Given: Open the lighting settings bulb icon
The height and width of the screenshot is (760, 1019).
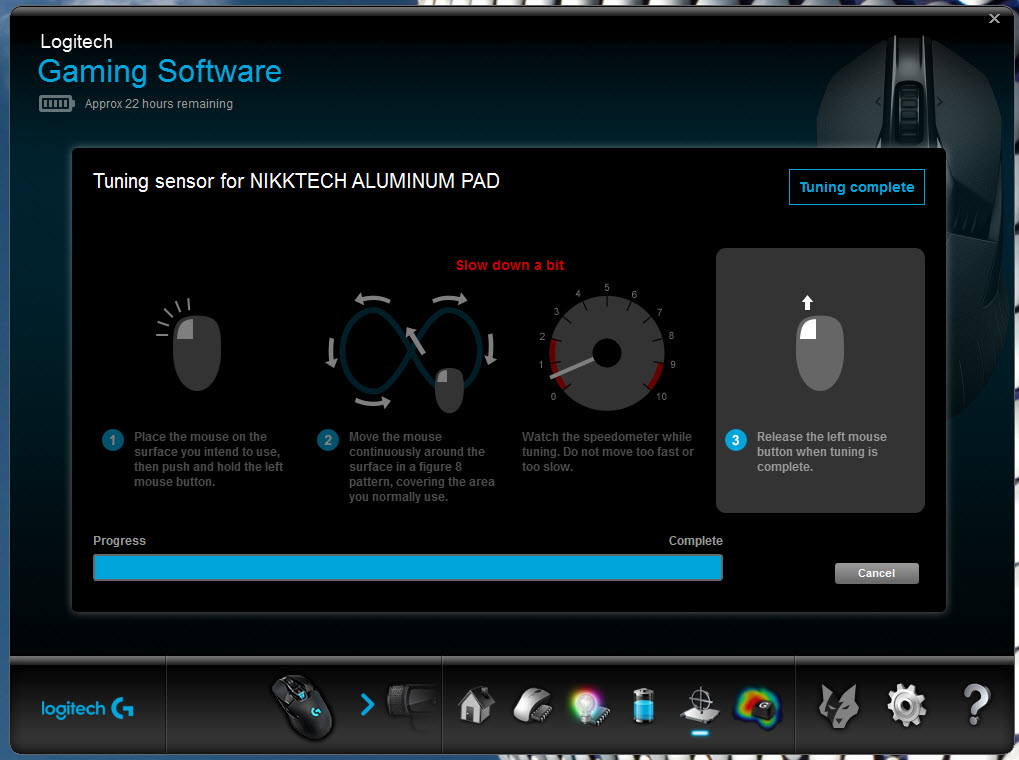Looking at the screenshot, I should click(x=589, y=707).
